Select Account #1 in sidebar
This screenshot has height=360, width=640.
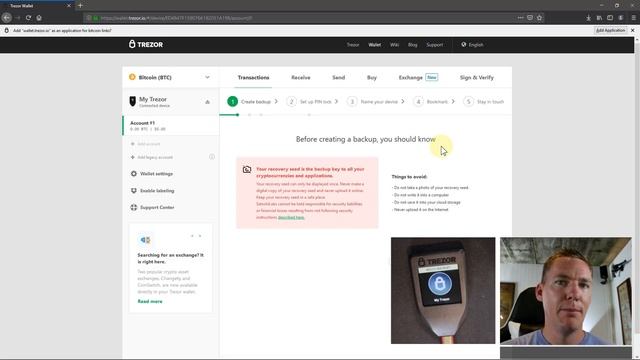pyautogui.click(x=171, y=126)
